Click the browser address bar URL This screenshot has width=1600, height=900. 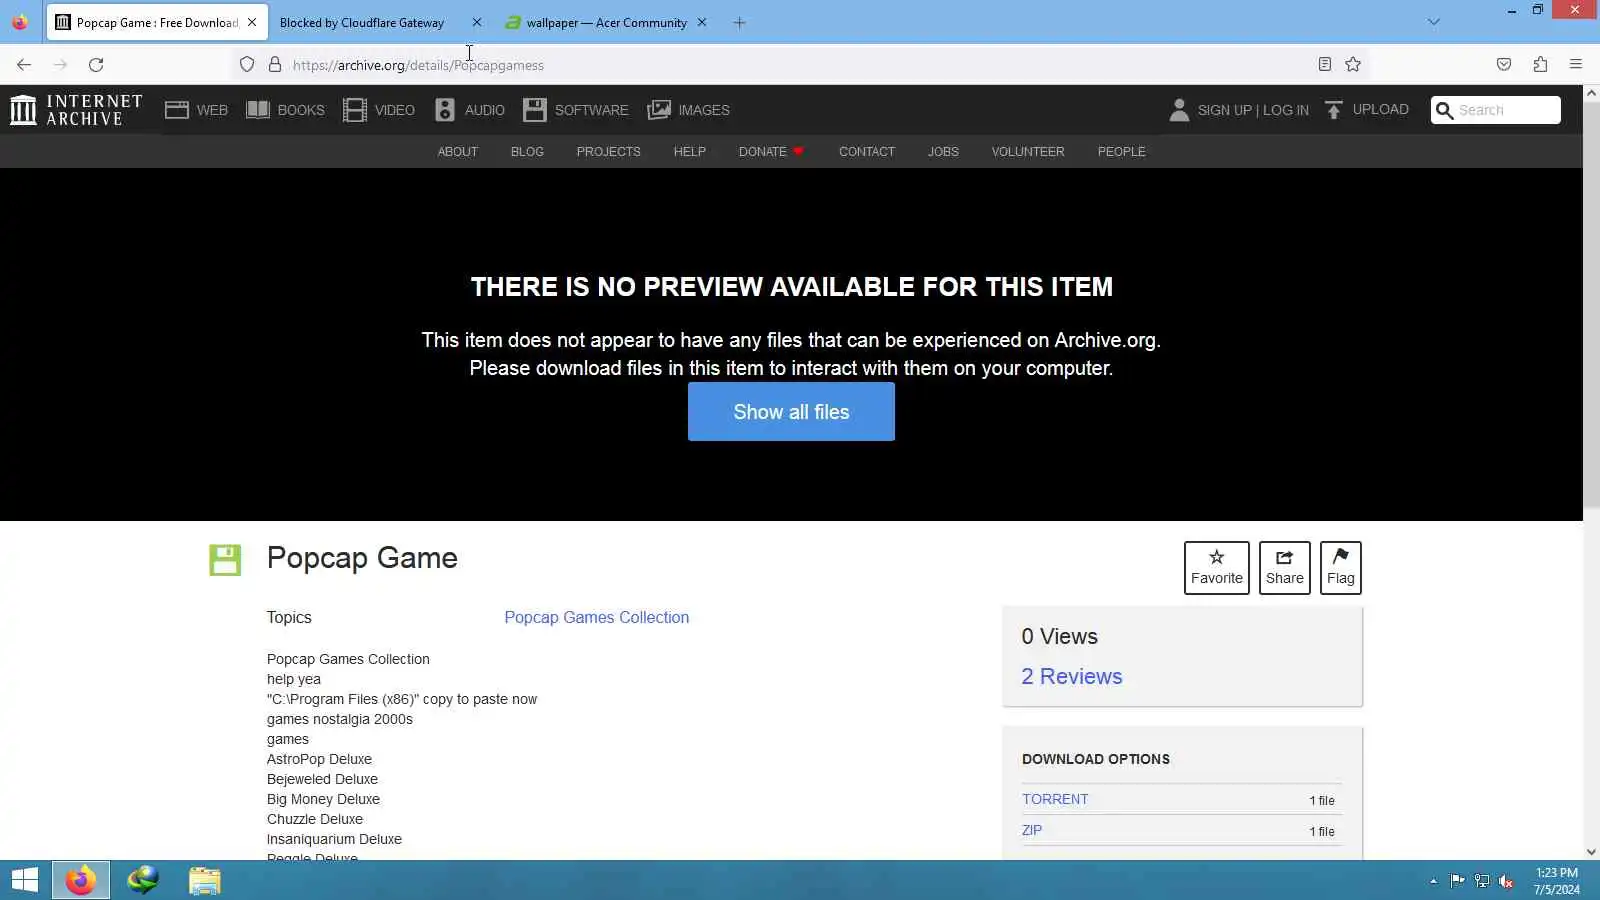[x=418, y=65]
